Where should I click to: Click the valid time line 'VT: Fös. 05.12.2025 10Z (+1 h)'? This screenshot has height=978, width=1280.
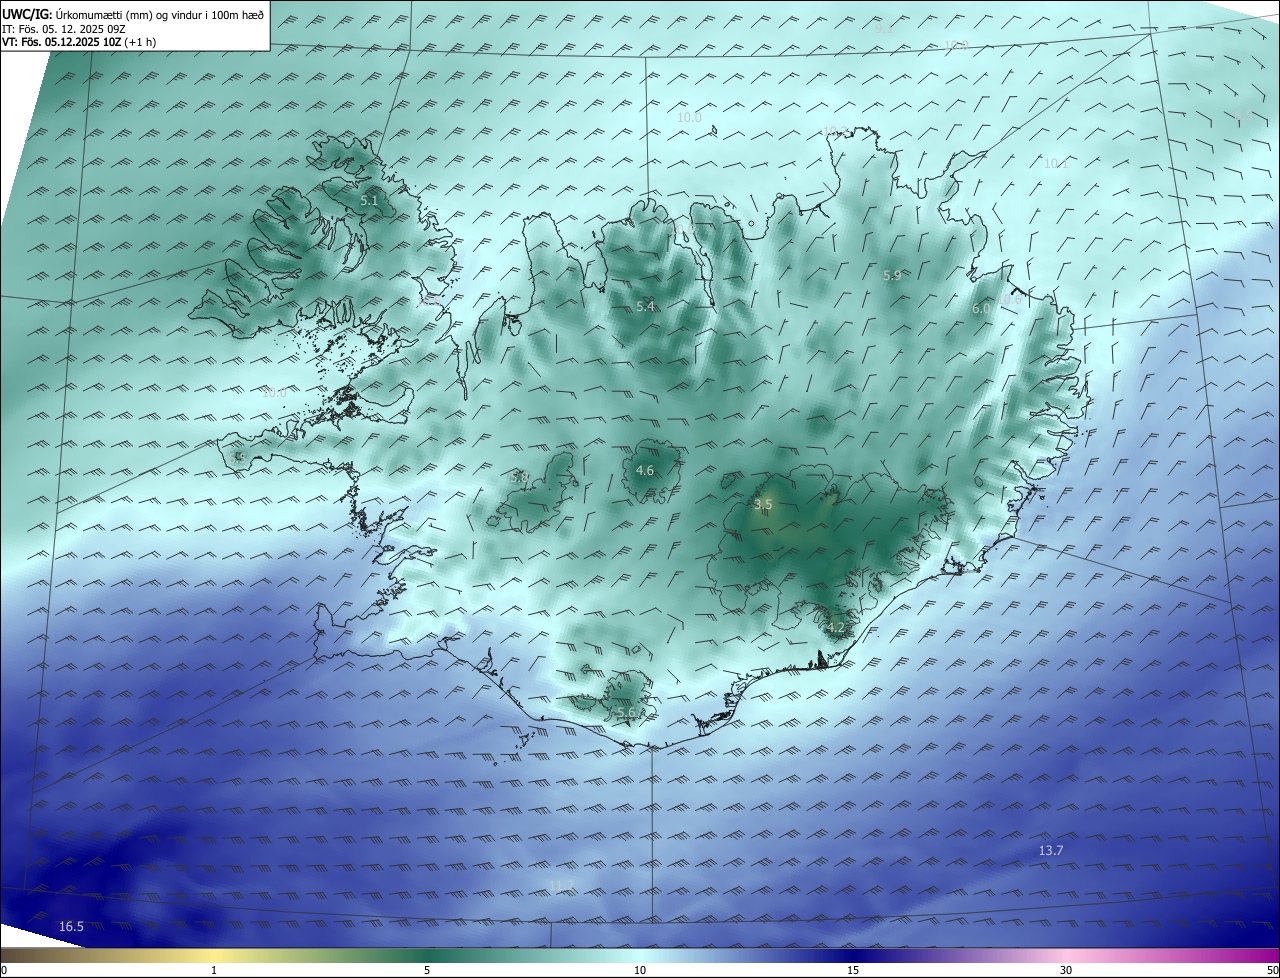(x=79, y=42)
